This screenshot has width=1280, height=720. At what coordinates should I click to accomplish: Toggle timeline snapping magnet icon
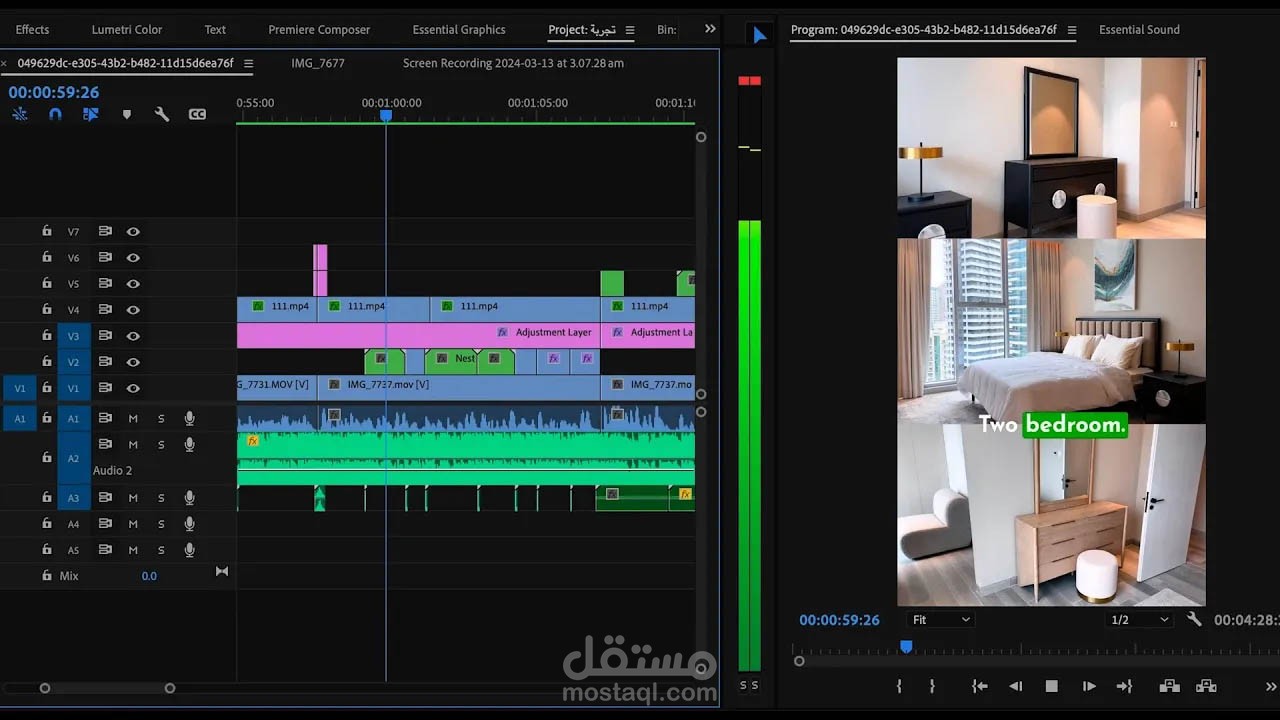(x=55, y=114)
